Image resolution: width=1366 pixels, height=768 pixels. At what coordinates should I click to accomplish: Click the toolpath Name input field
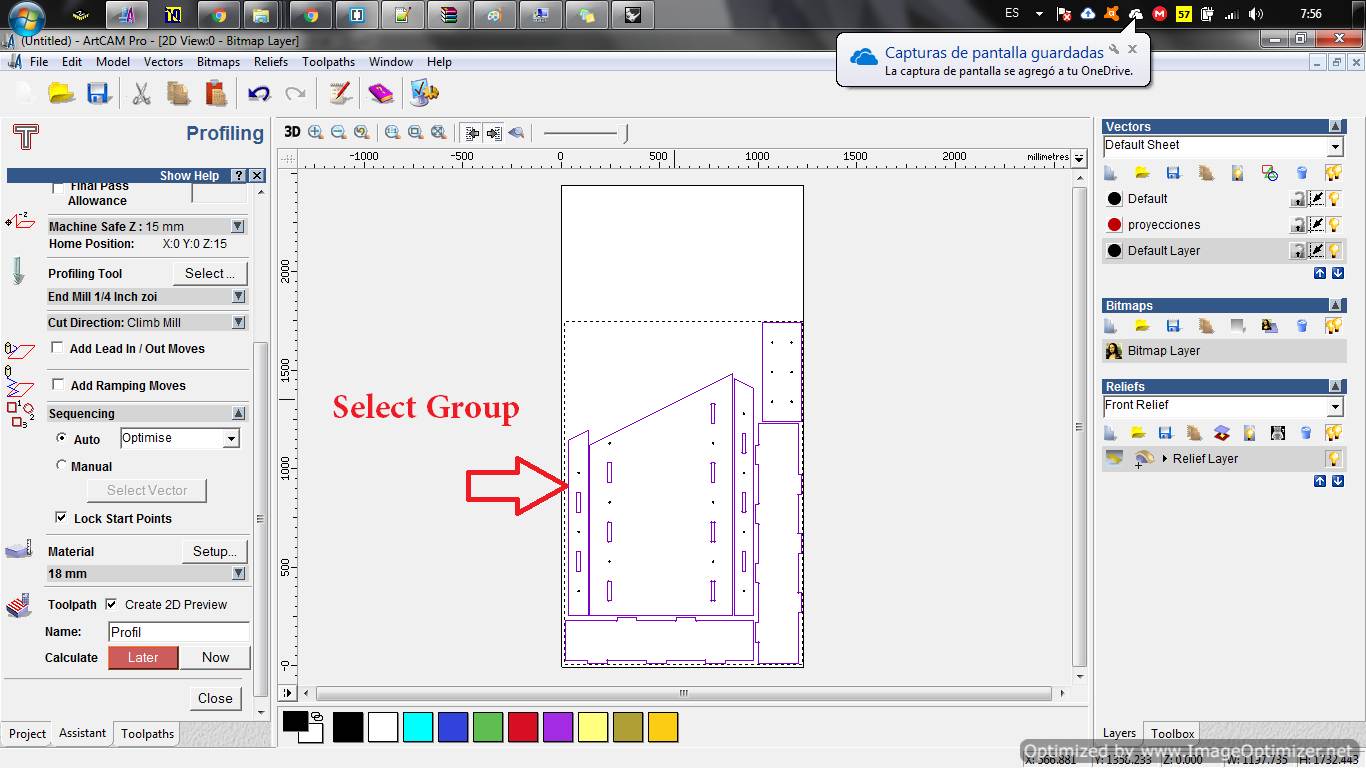click(x=178, y=632)
